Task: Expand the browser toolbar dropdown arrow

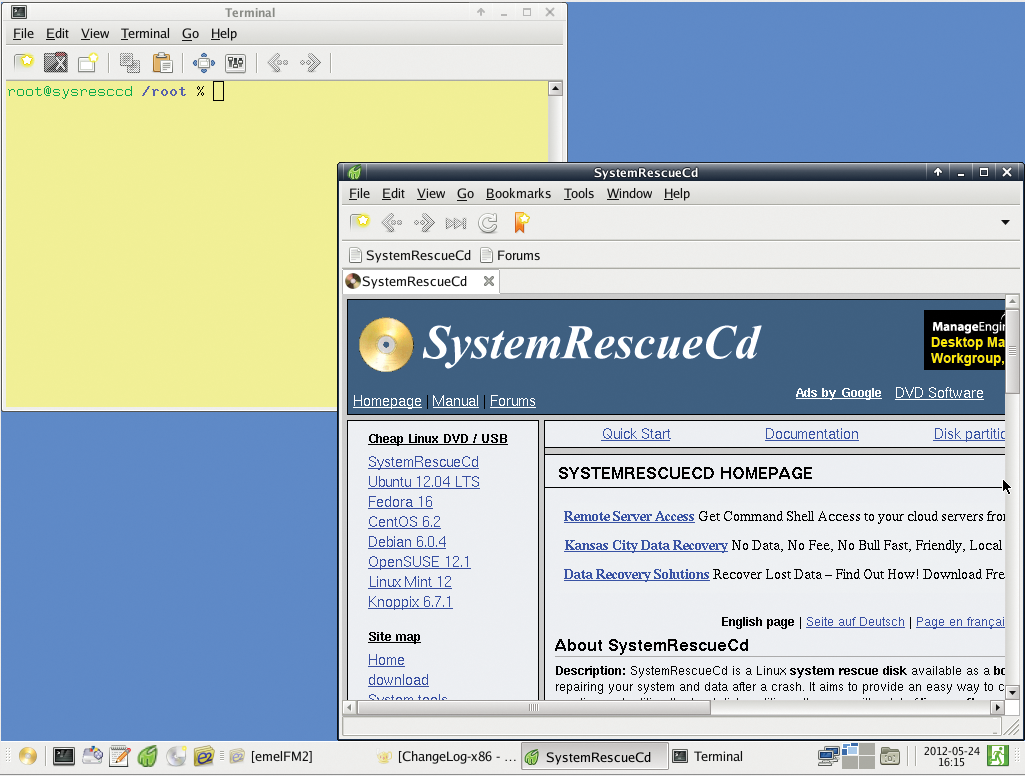Action: pos(1005,223)
